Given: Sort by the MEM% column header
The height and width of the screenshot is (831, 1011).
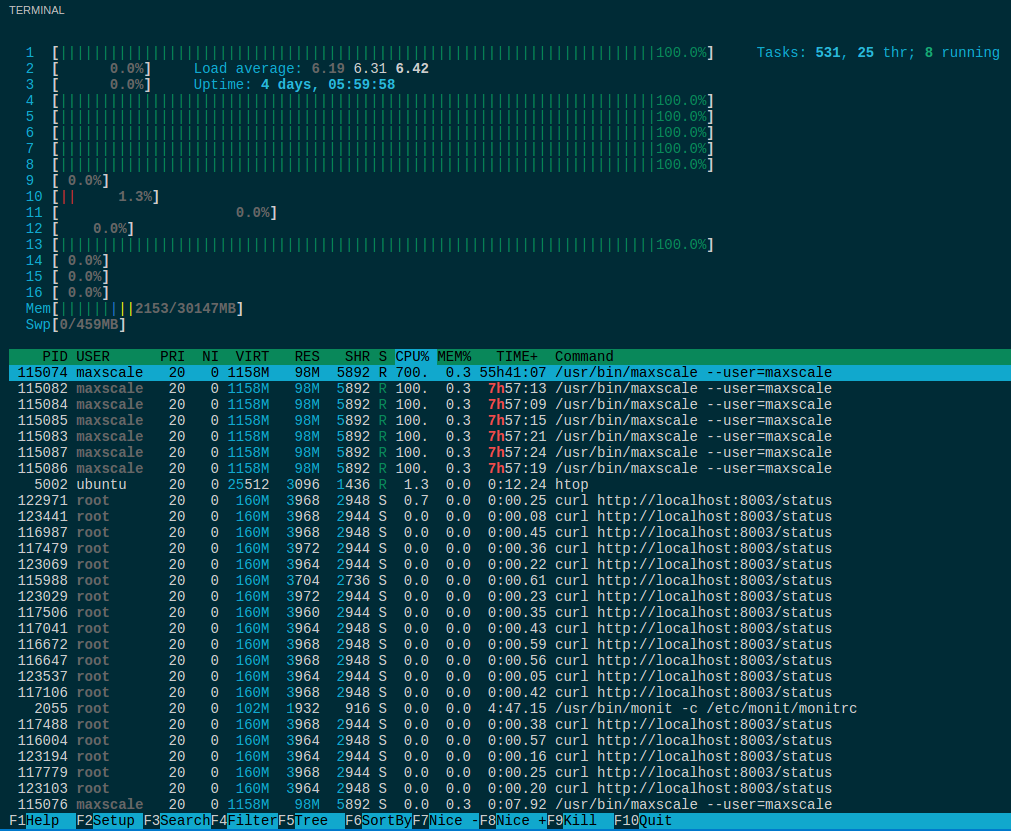Looking at the screenshot, I should click(x=454, y=357).
